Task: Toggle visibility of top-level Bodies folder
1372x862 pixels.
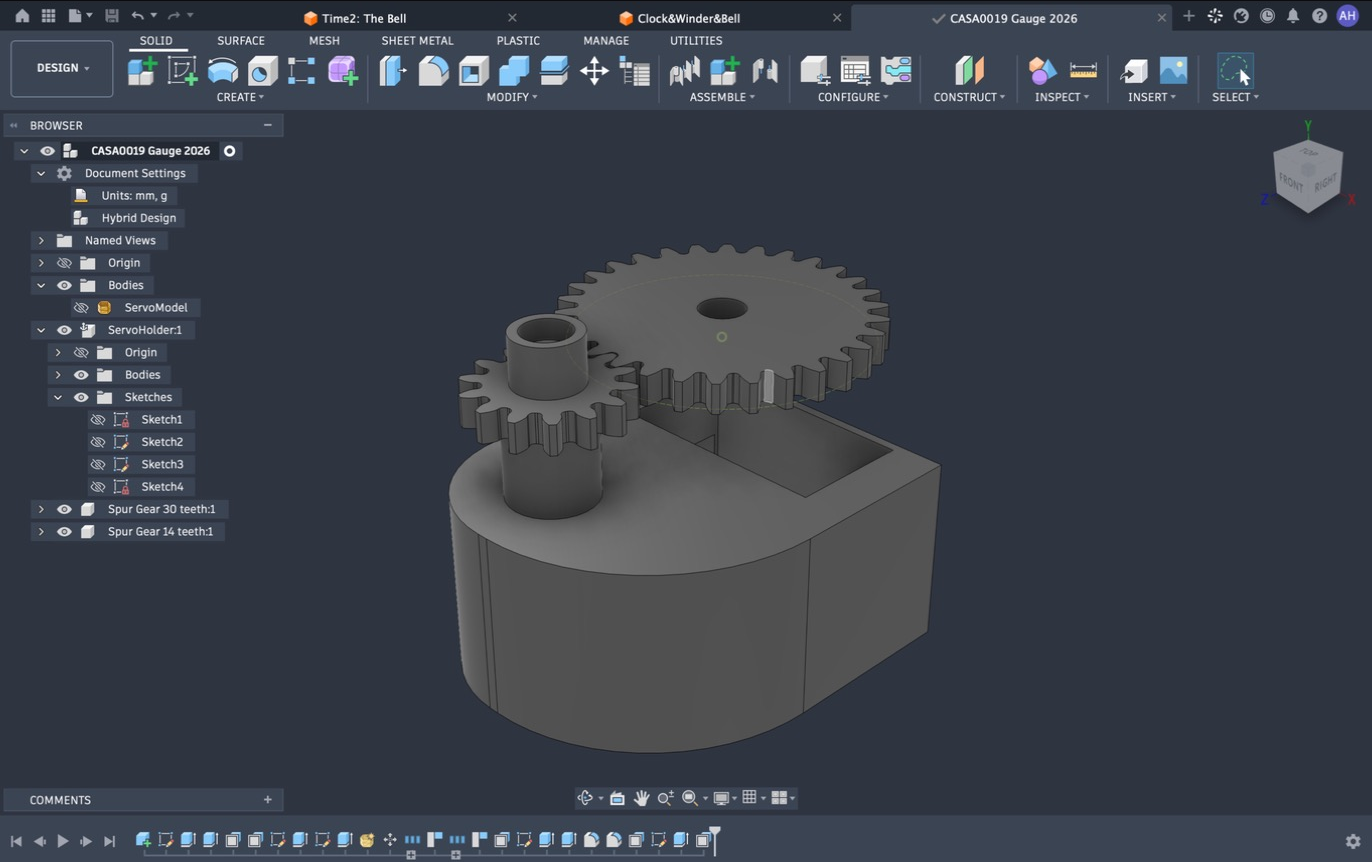Action: pyautogui.click(x=64, y=285)
